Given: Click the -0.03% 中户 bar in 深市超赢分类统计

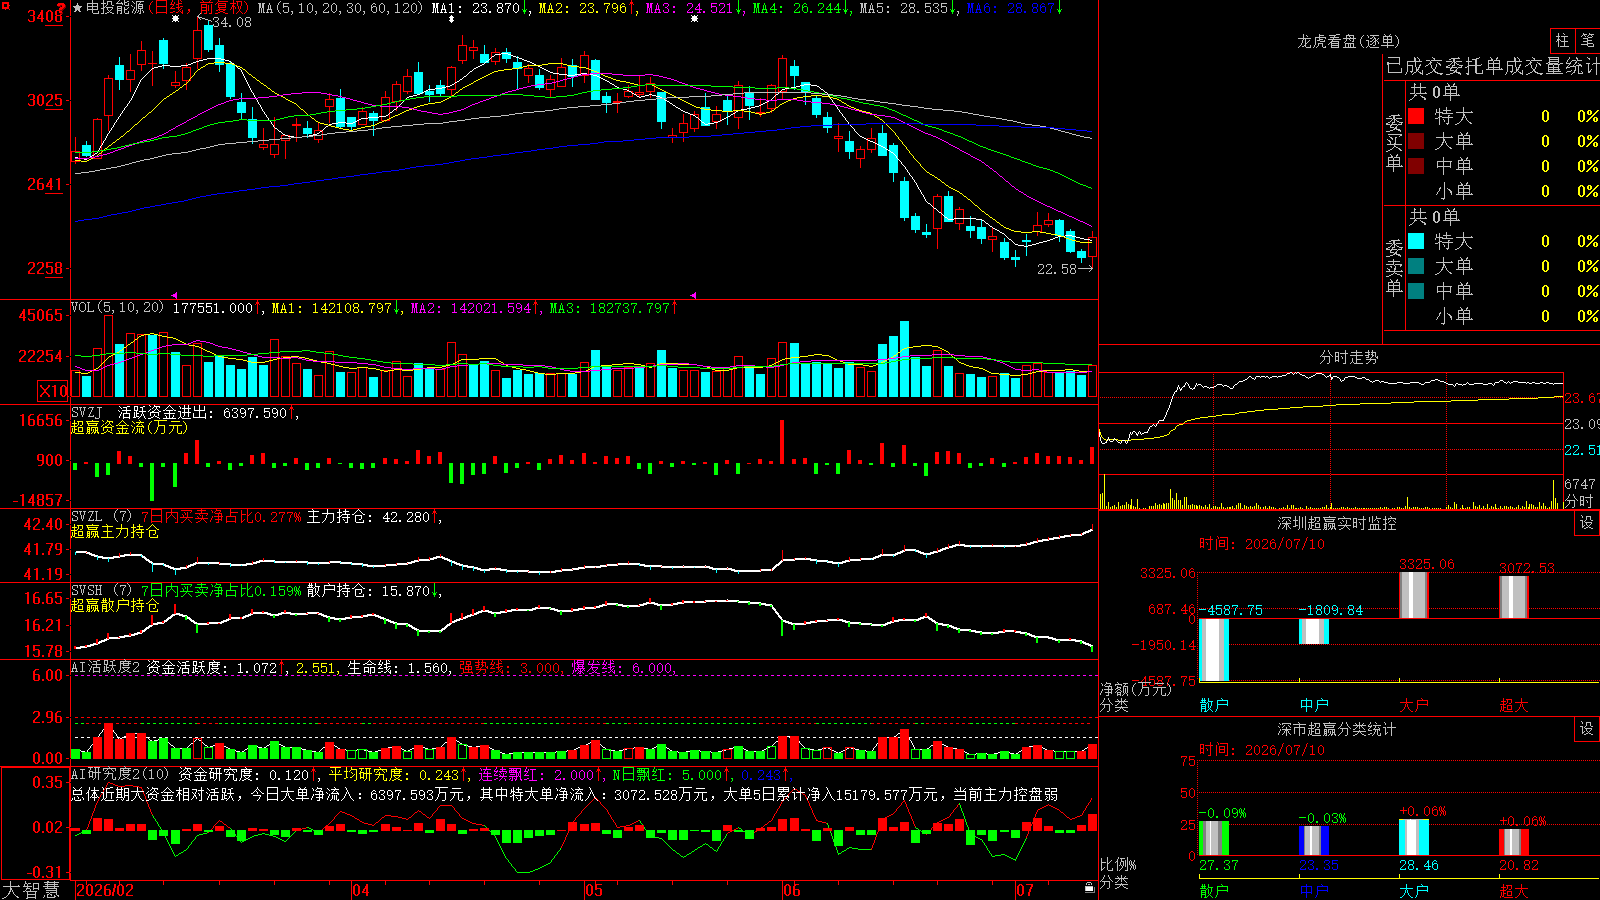Looking at the screenshot, I should point(1314,840).
